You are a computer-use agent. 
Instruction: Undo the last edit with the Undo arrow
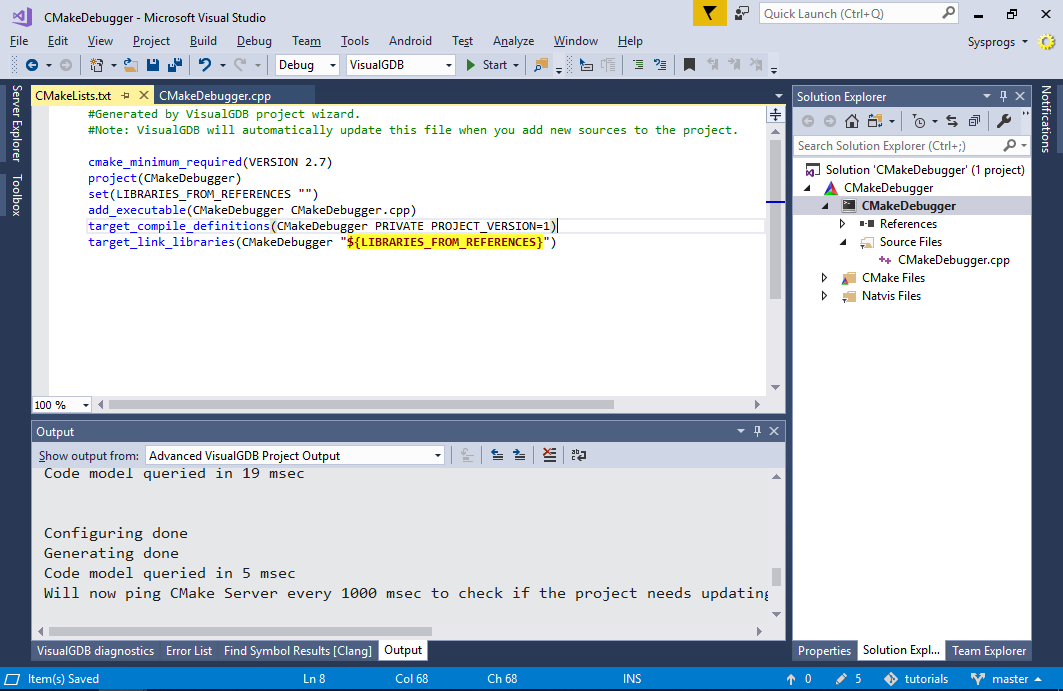[204, 65]
